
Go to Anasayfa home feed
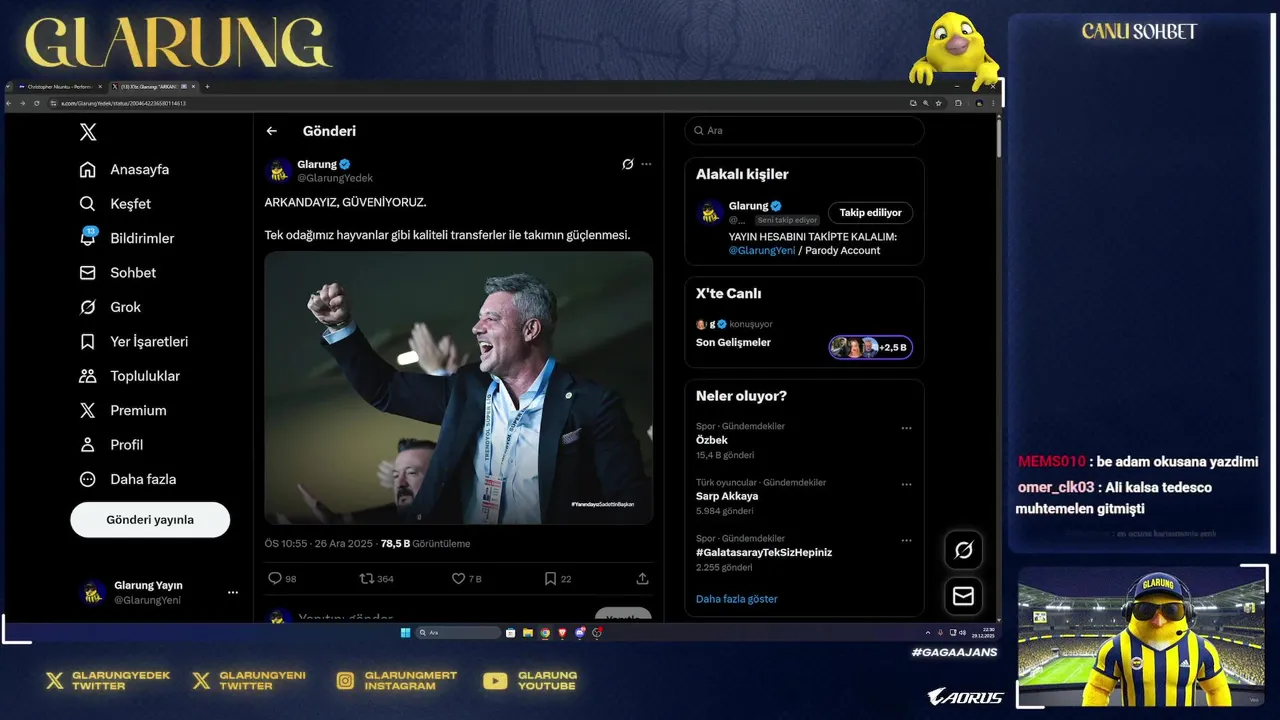125,170
